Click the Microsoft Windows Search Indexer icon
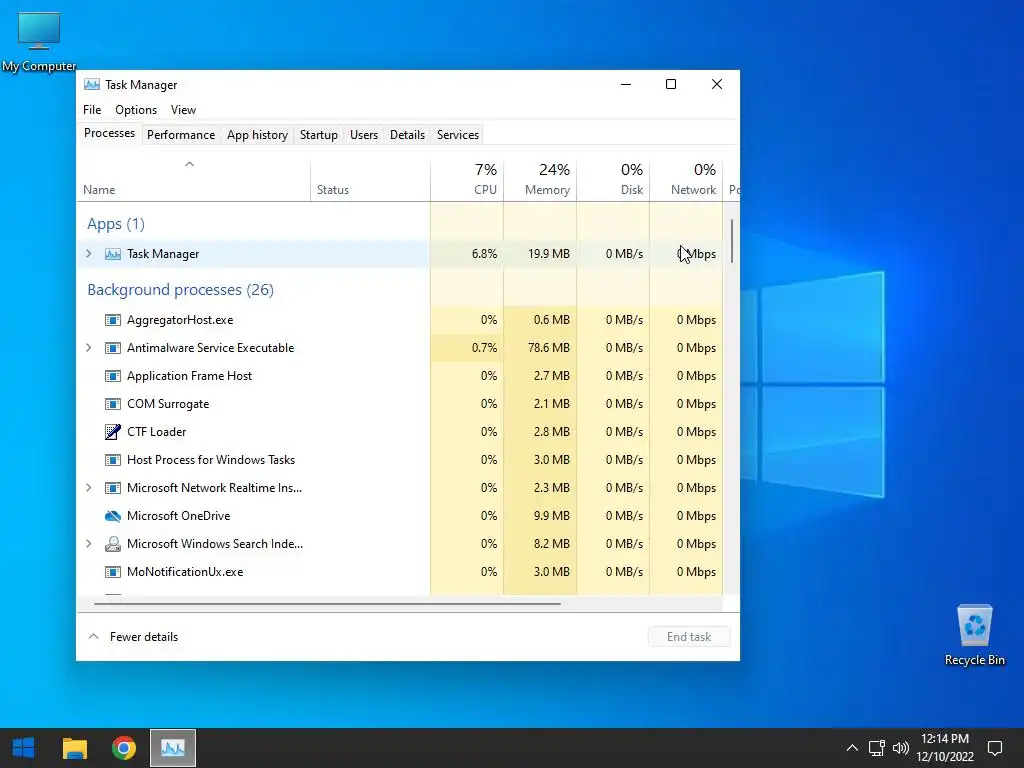The height and width of the screenshot is (768, 1024). [x=112, y=544]
